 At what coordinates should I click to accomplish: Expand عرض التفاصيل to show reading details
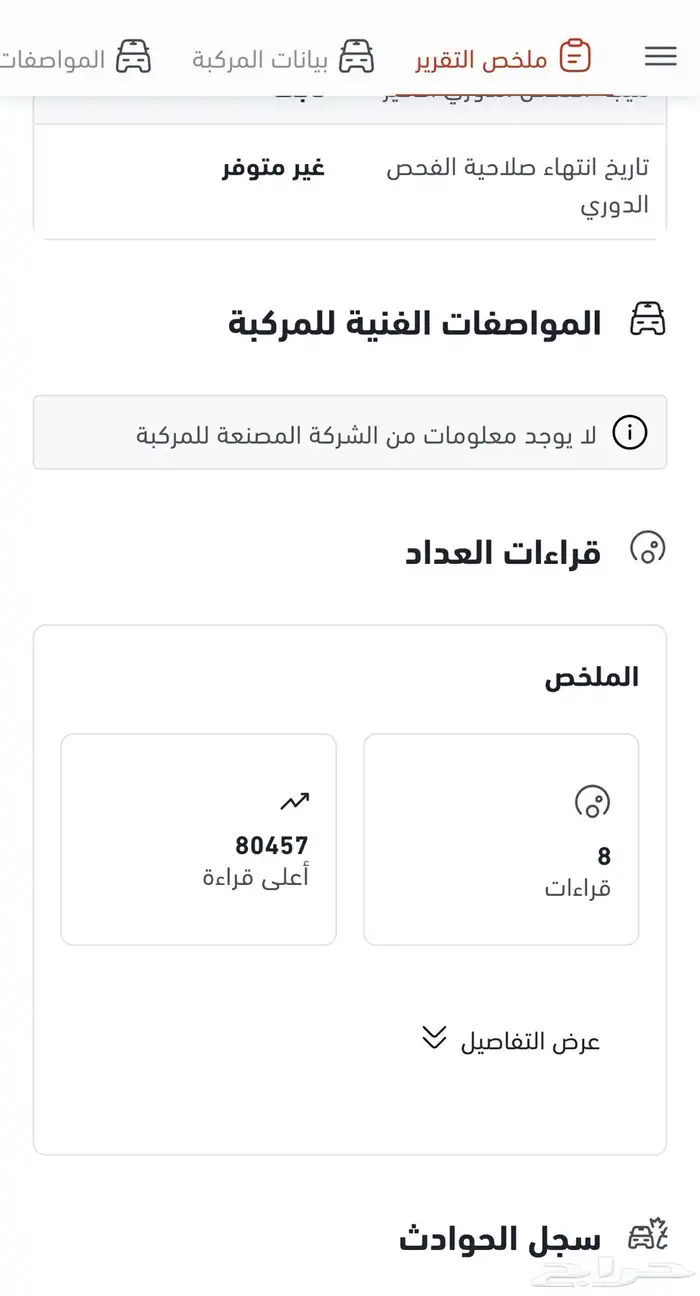click(x=530, y=1040)
